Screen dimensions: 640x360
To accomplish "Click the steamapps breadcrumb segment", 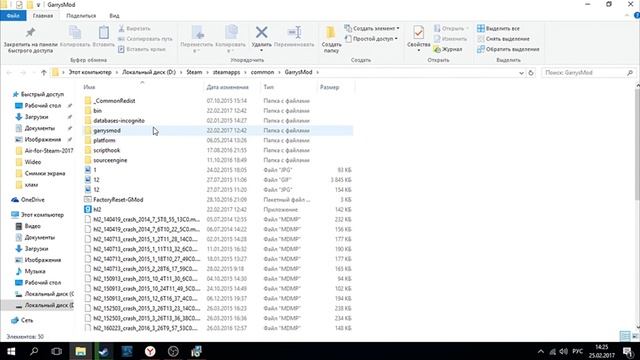I will 227,72.
